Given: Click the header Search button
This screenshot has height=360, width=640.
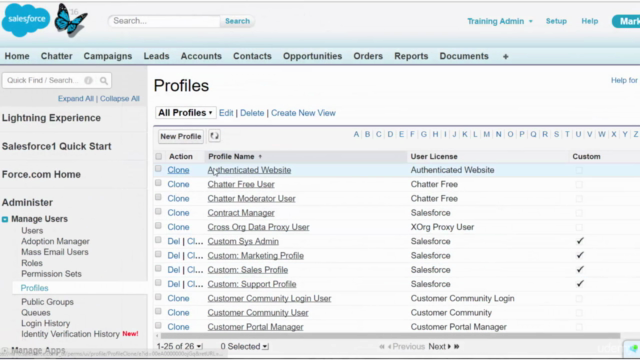Looking at the screenshot, I should click(237, 21).
